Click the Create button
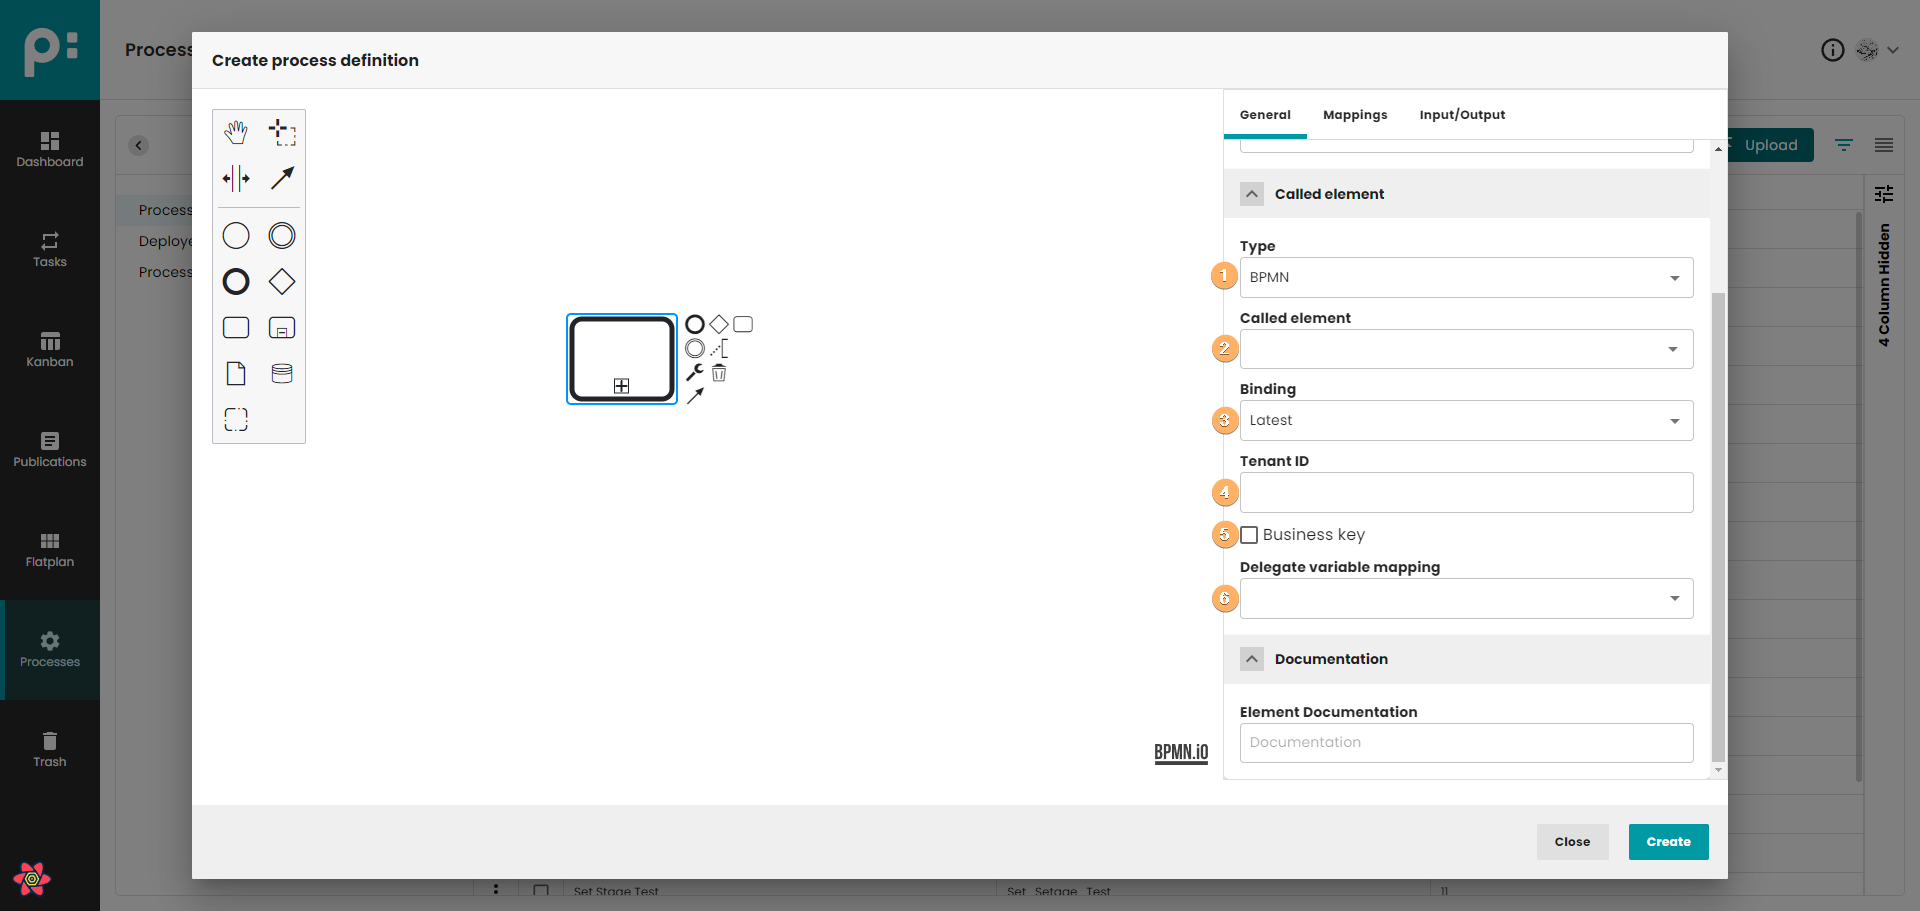This screenshot has height=911, width=1920. [x=1668, y=842]
